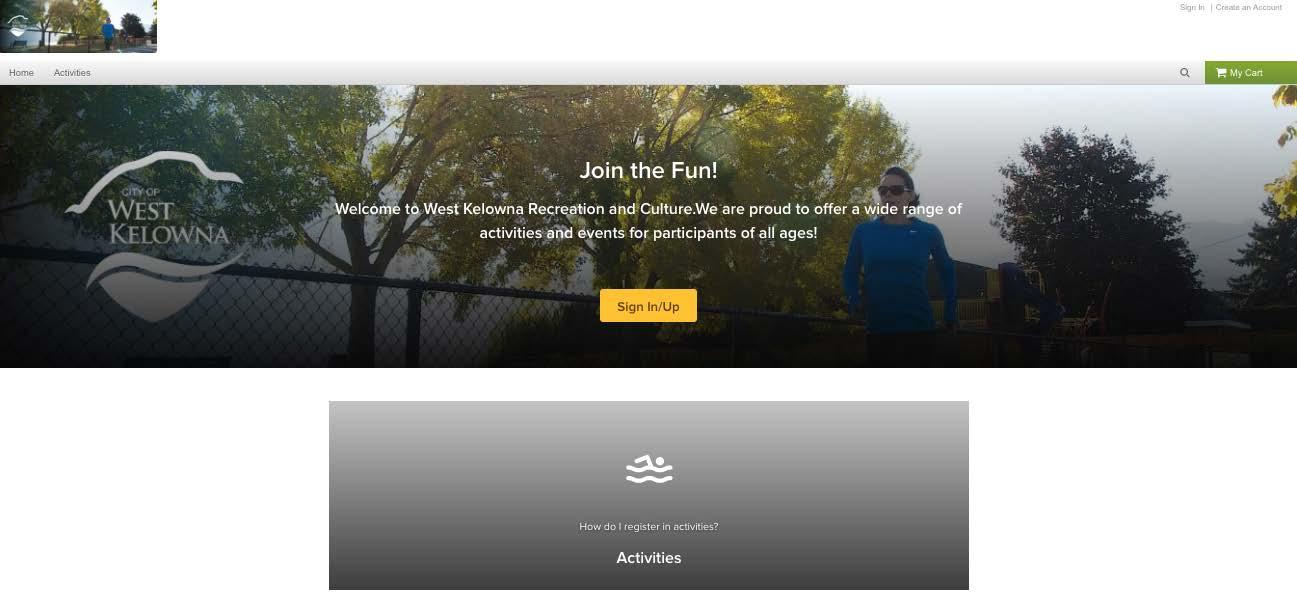Click the shopping cart icon
This screenshot has height=611, width=1297.
pyautogui.click(x=1221, y=73)
